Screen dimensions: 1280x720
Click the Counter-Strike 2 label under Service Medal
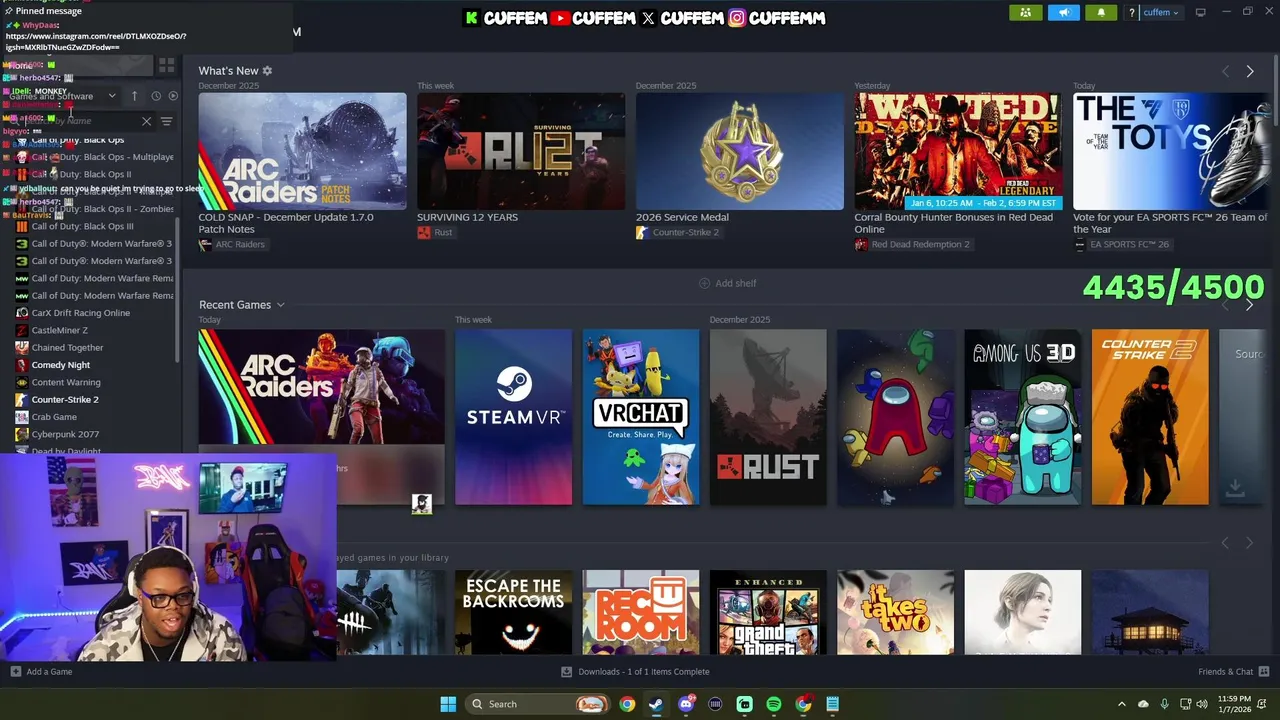tap(686, 233)
